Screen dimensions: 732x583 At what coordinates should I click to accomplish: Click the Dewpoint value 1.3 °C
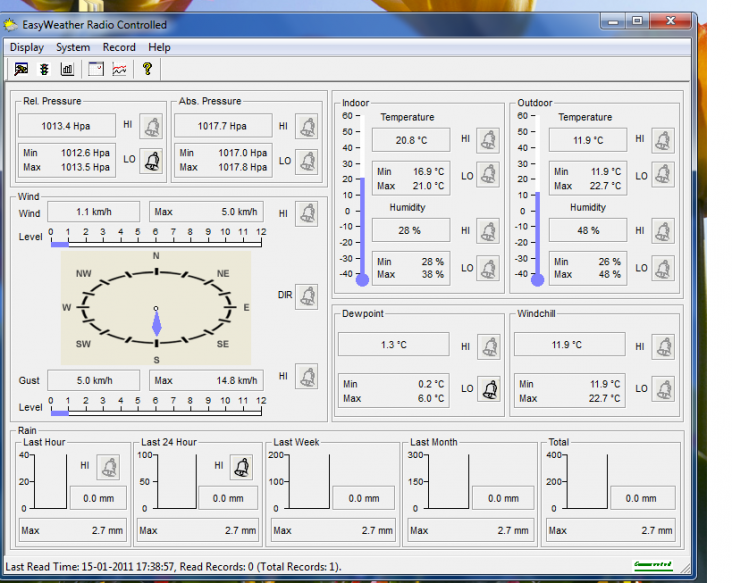pos(394,344)
